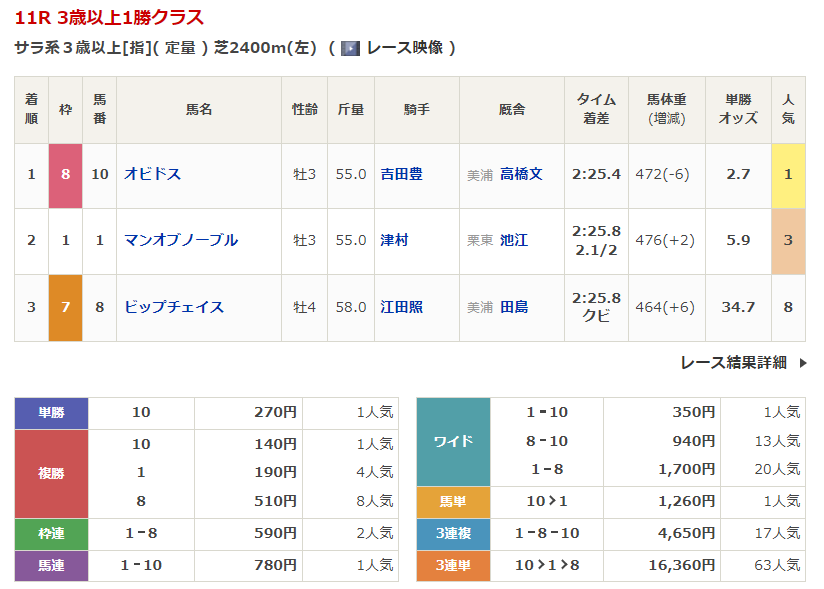Screen dimensions: 824x589
Task: Click the 3連複 combination 1-8-10
Action: coord(547,533)
